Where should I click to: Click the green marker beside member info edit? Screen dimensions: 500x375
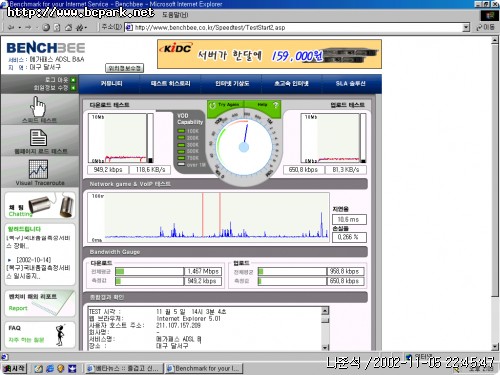[73, 88]
